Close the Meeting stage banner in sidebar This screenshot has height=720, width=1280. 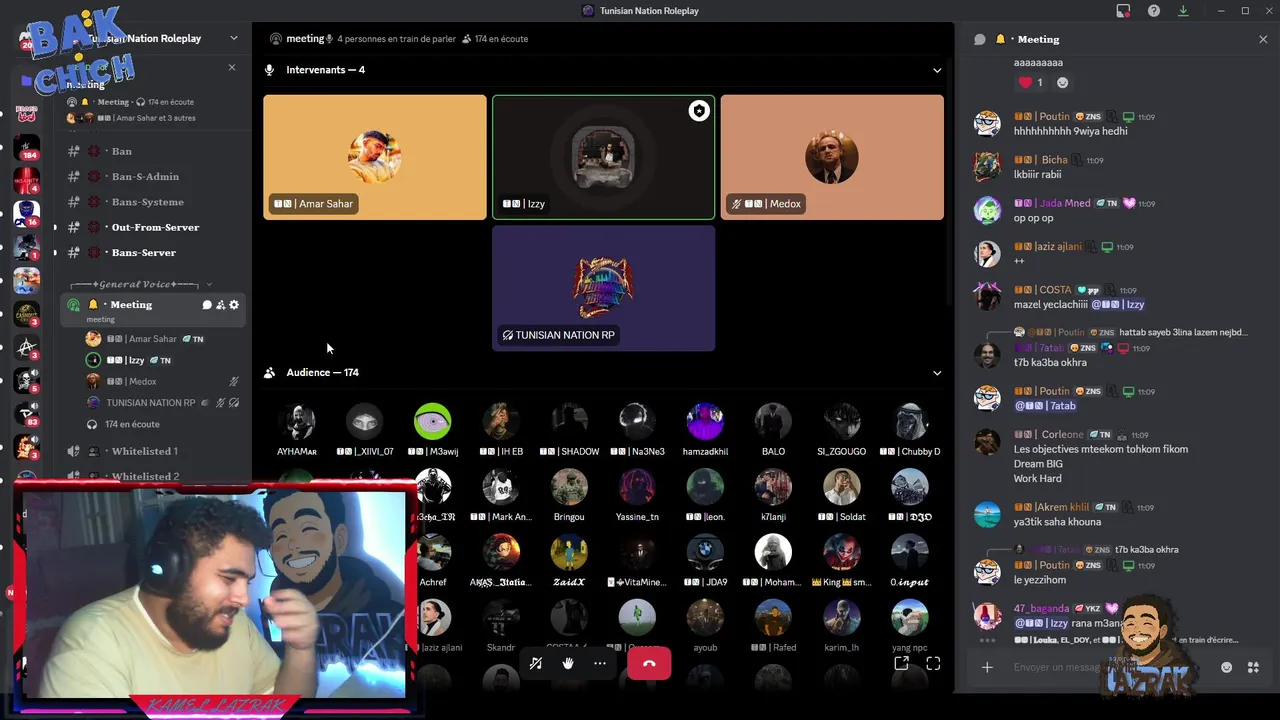point(232,68)
